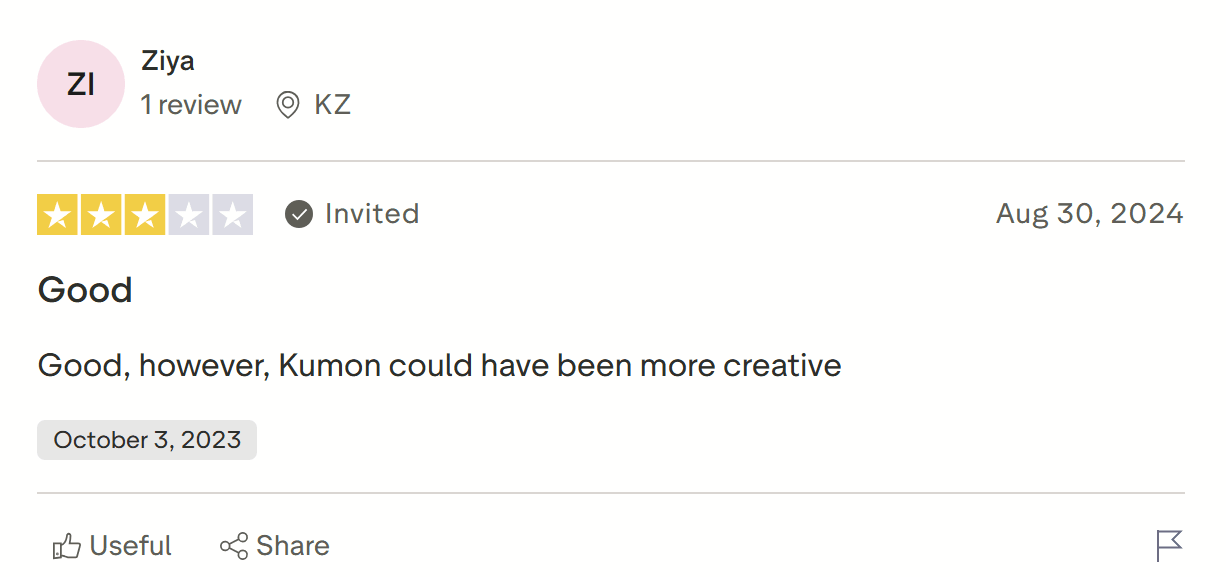Click the Share review button

[275, 546]
